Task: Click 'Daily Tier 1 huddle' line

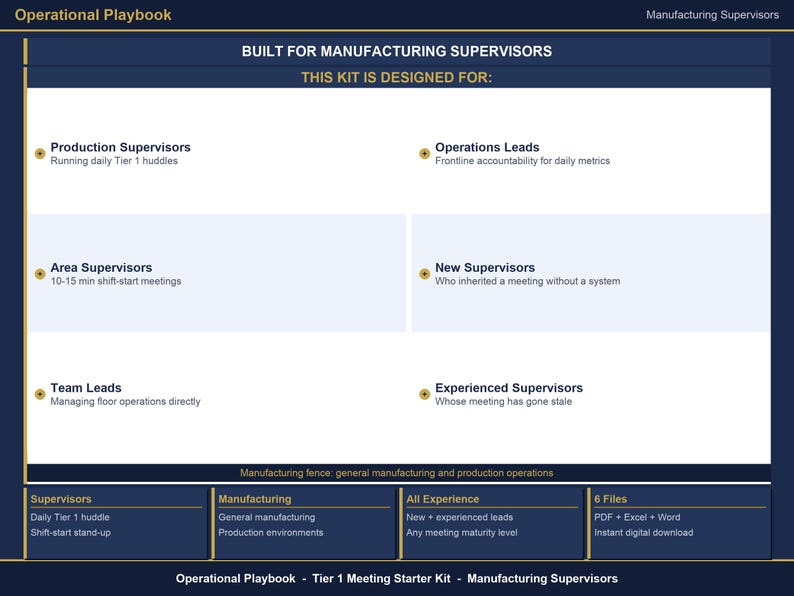Action: pyautogui.click(x=70, y=518)
